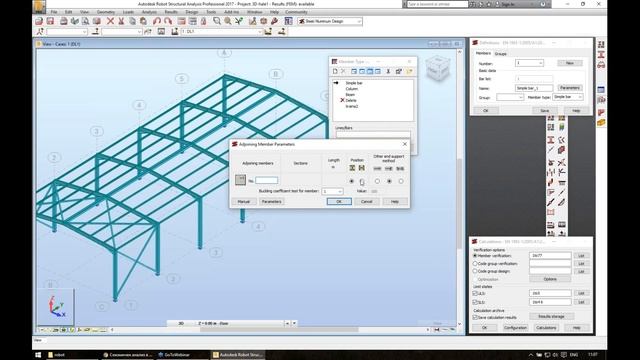Image resolution: width=640 pixels, height=360 pixels.
Task: Switch to Groups tab in Definitions dialog
Action: tap(500, 54)
